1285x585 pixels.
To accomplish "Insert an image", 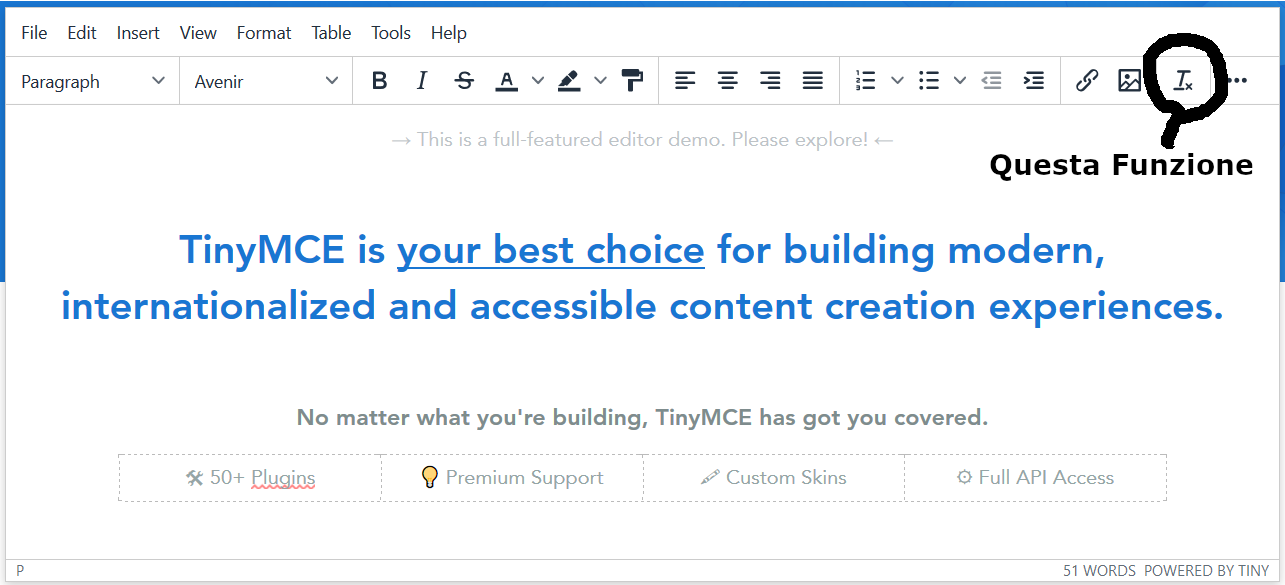I will (1130, 81).
